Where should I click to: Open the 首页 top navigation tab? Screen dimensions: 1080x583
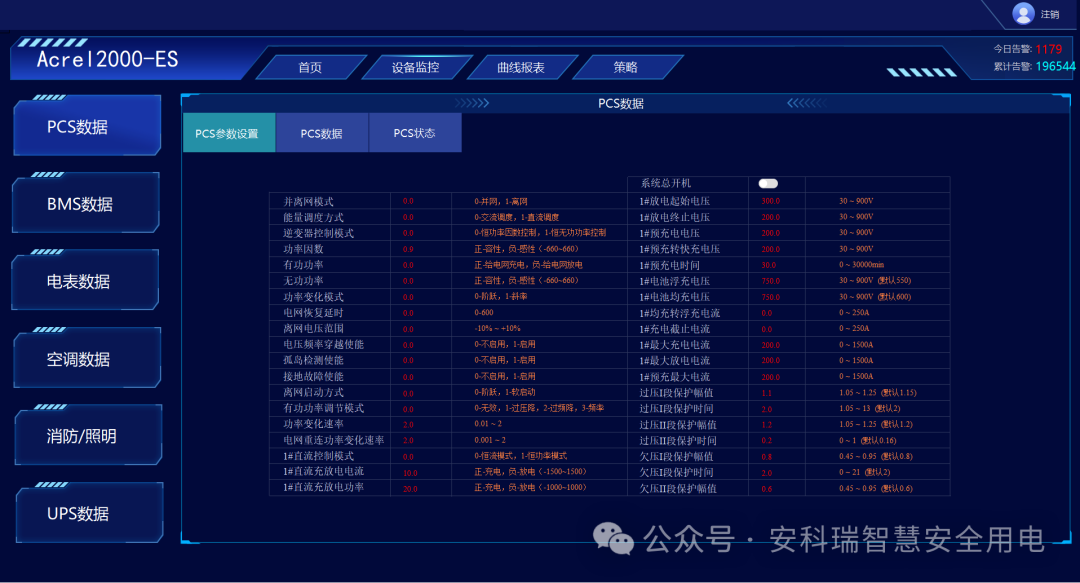click(310, 68)
